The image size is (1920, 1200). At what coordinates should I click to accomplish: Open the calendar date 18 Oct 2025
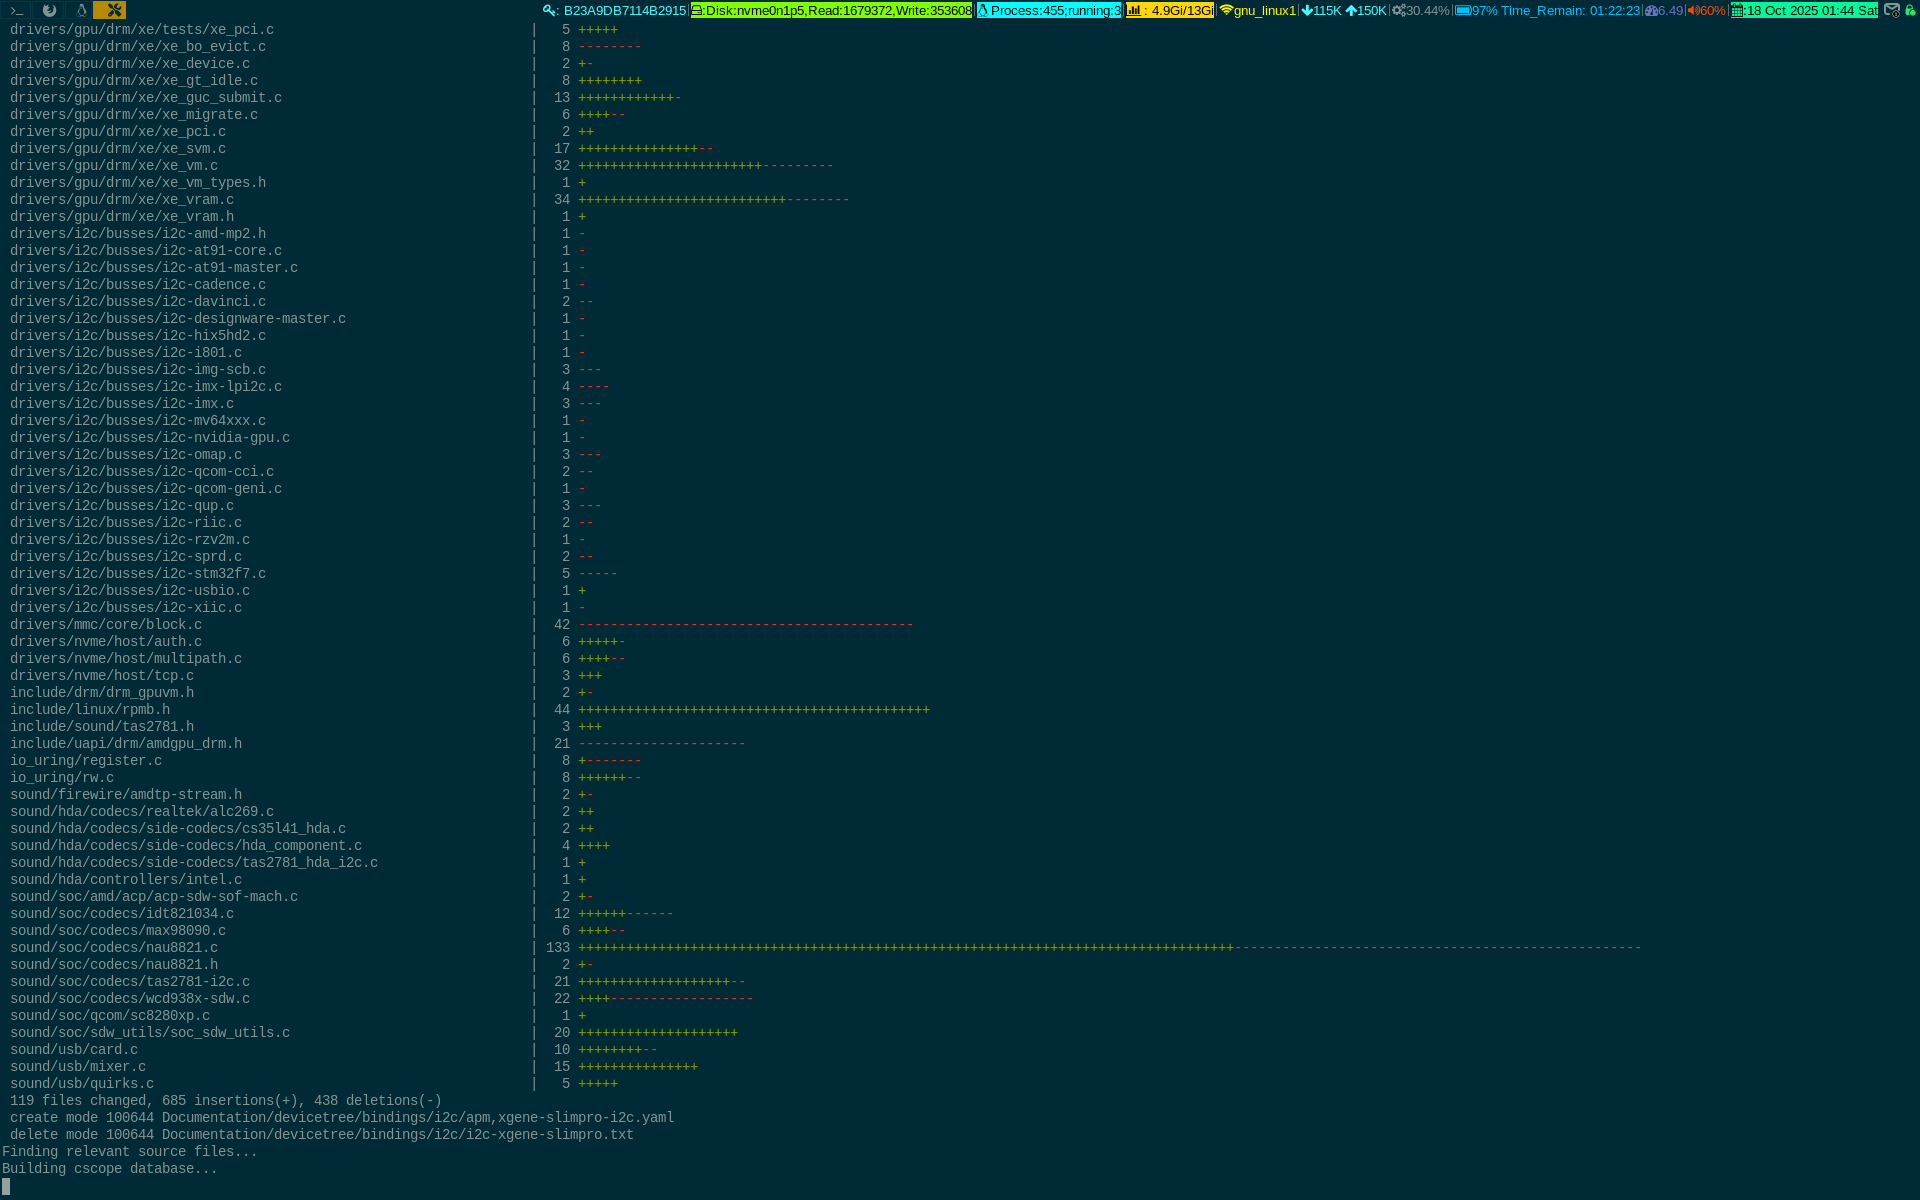point(1804,10)
